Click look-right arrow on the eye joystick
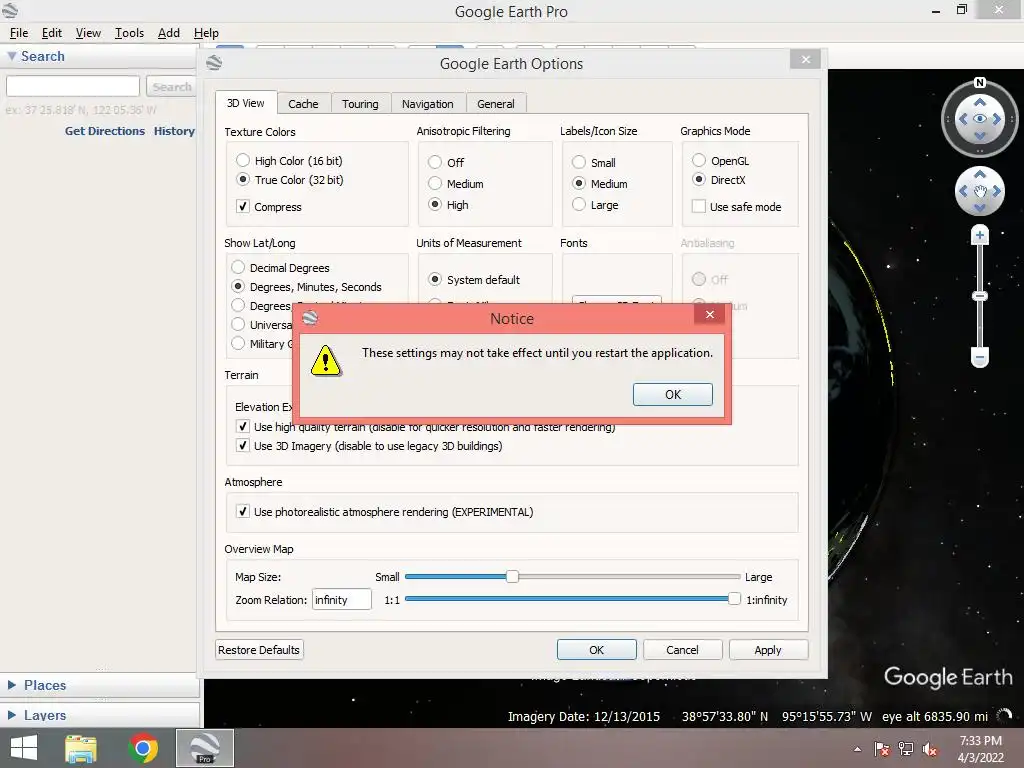Screen dimensions: 1024x768 997,119
